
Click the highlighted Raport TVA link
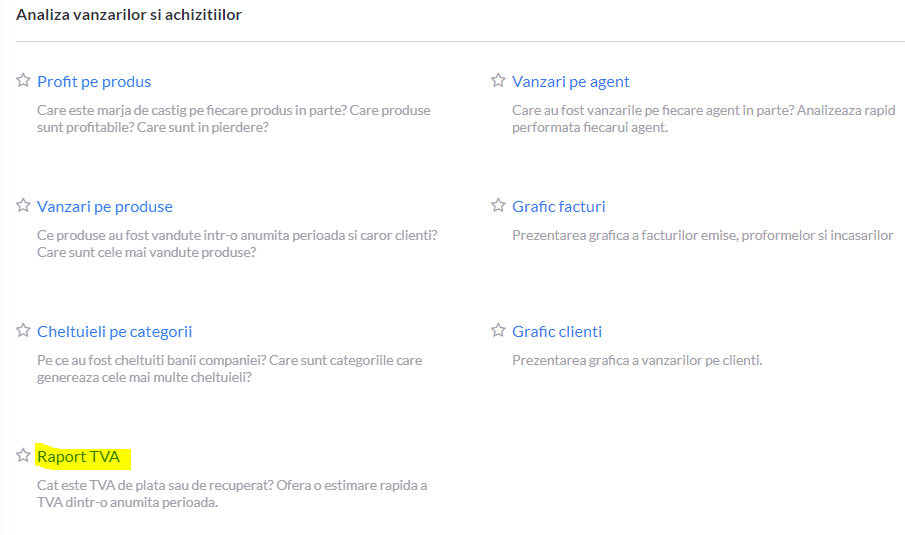(78, 457)
